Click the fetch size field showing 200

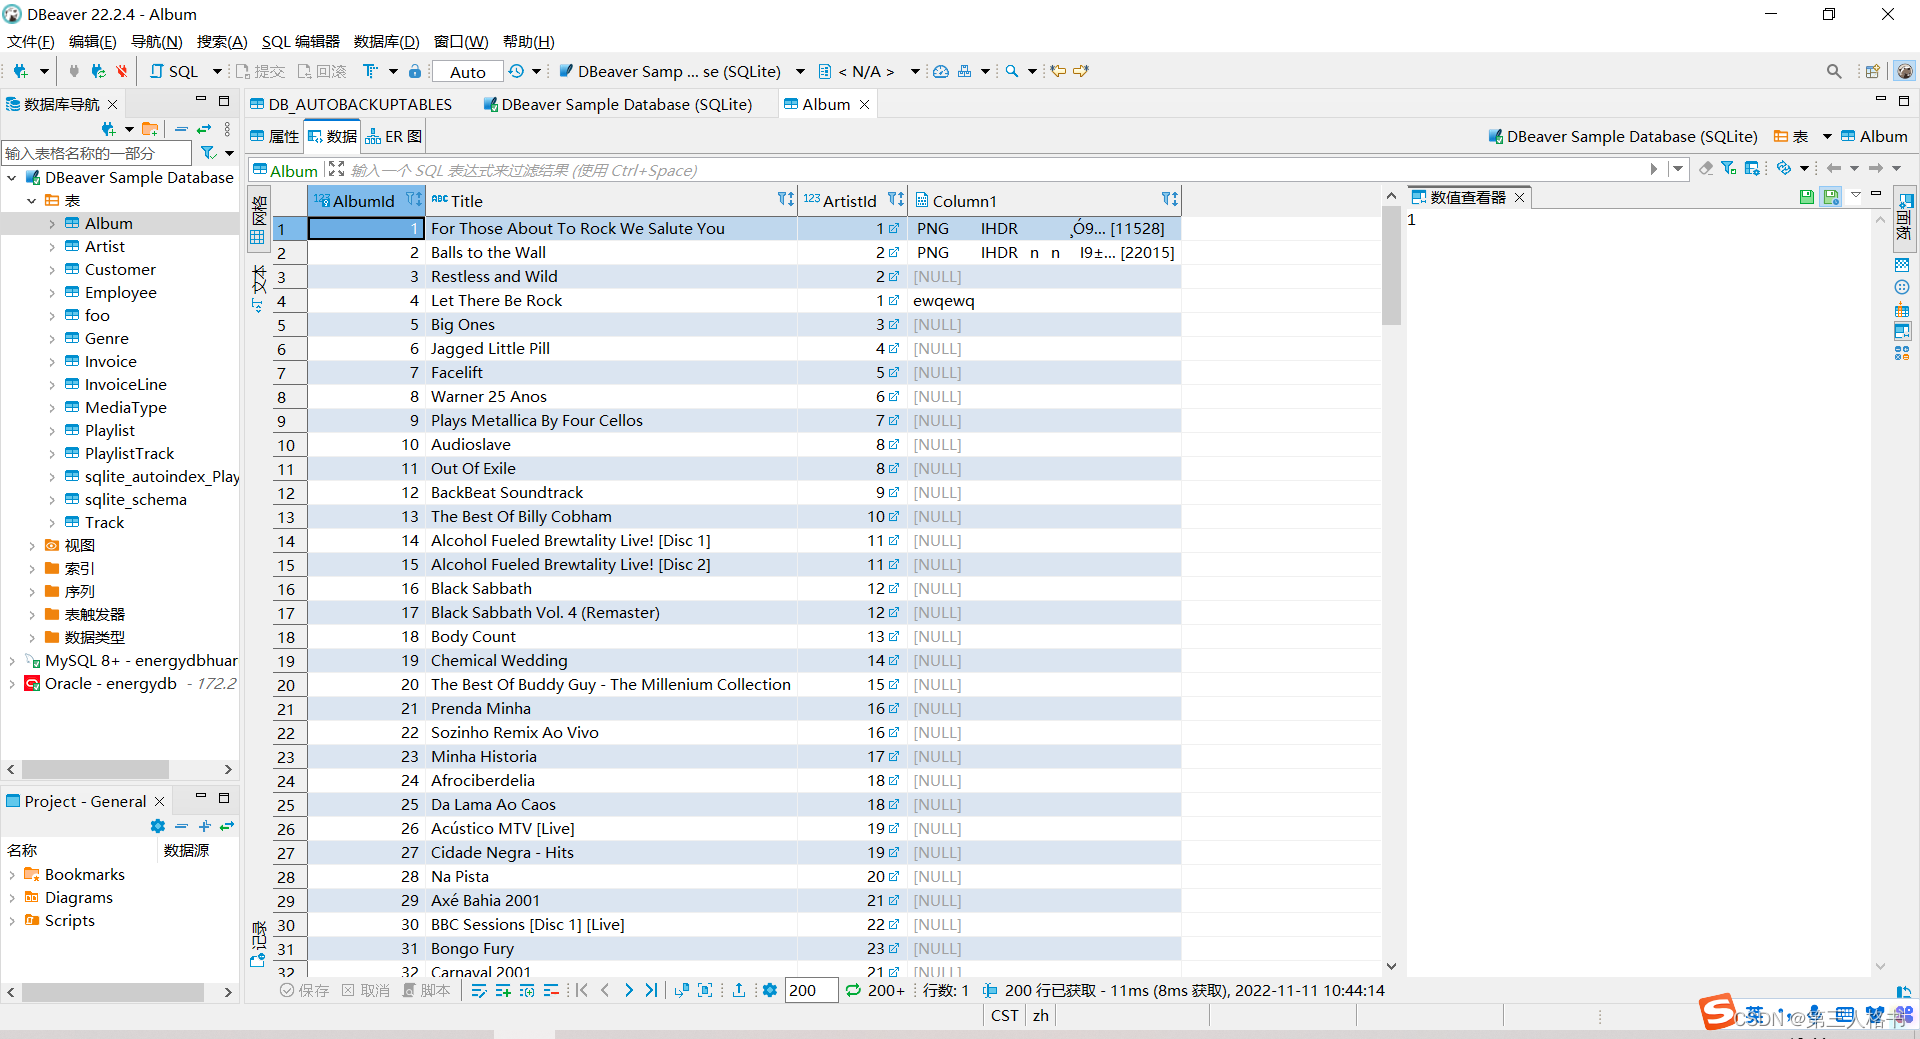(810, 990)
